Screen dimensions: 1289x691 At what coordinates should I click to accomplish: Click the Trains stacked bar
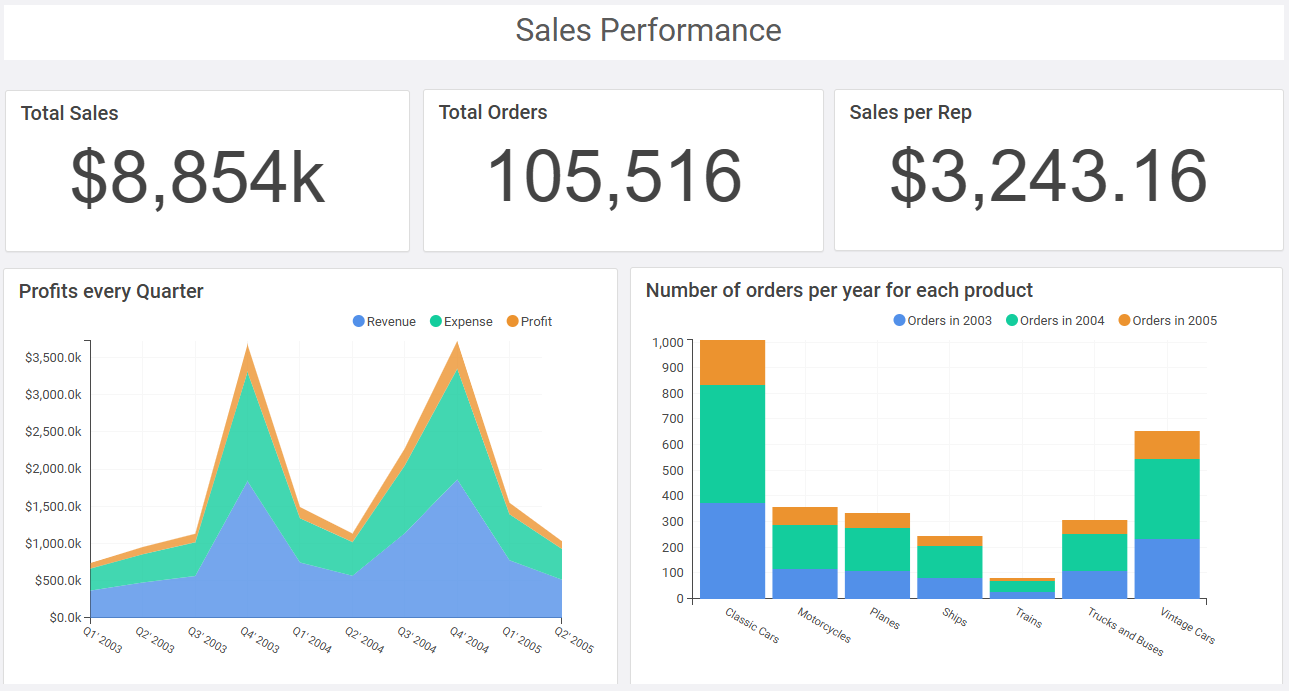click(1022, 588)
